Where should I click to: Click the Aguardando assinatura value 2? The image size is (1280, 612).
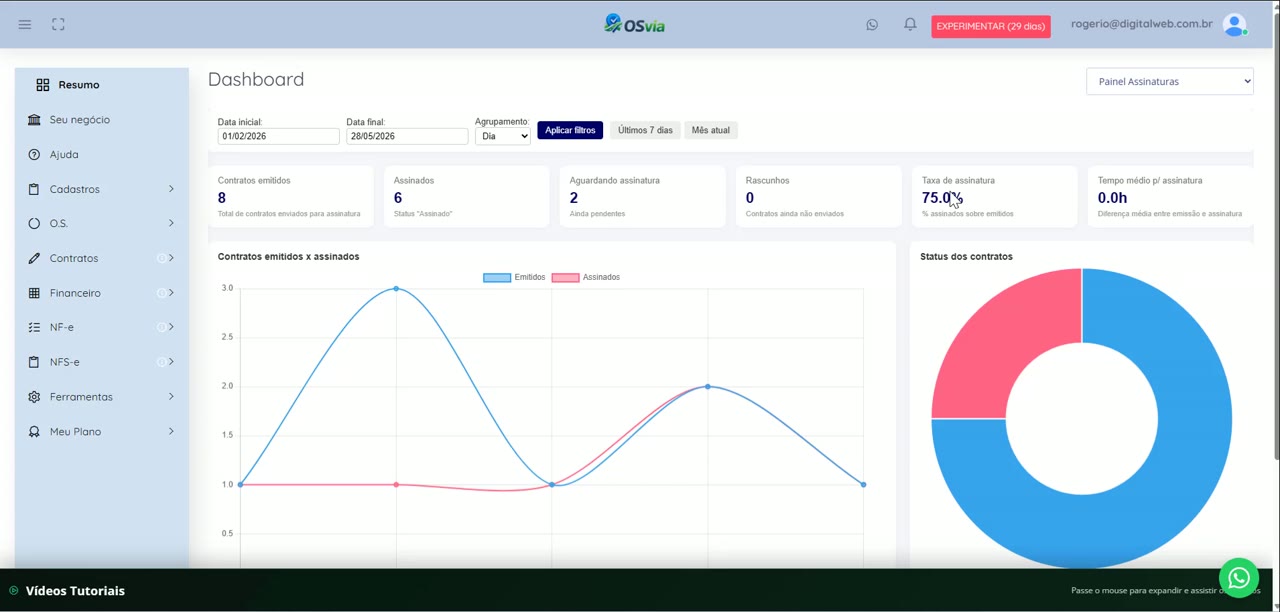(x=574, y=198)
